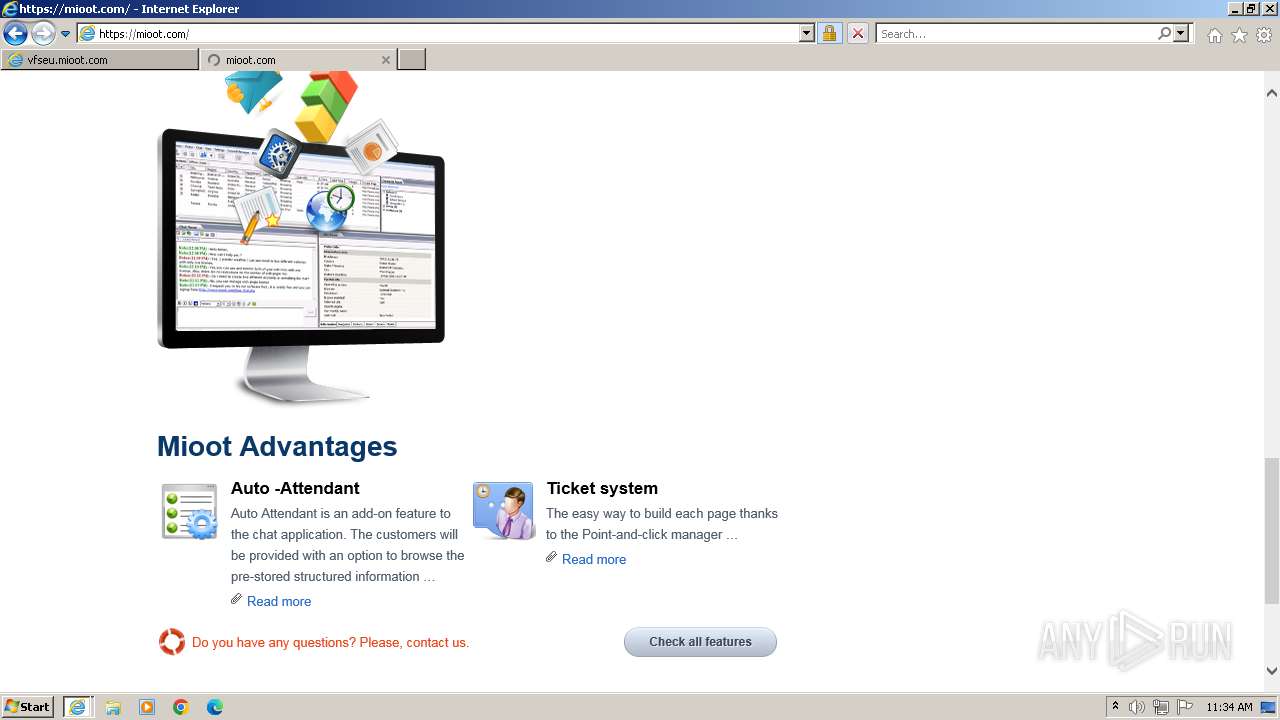
Task: Click the clock showing 11:34 AM
Action: 1229,707
